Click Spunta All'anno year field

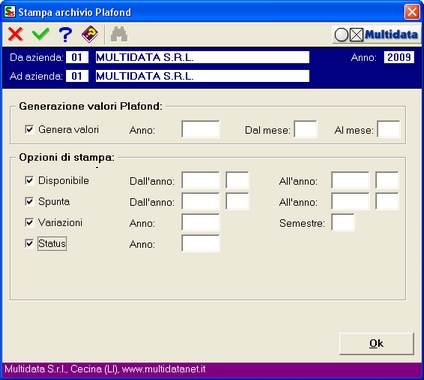(350, 201)
